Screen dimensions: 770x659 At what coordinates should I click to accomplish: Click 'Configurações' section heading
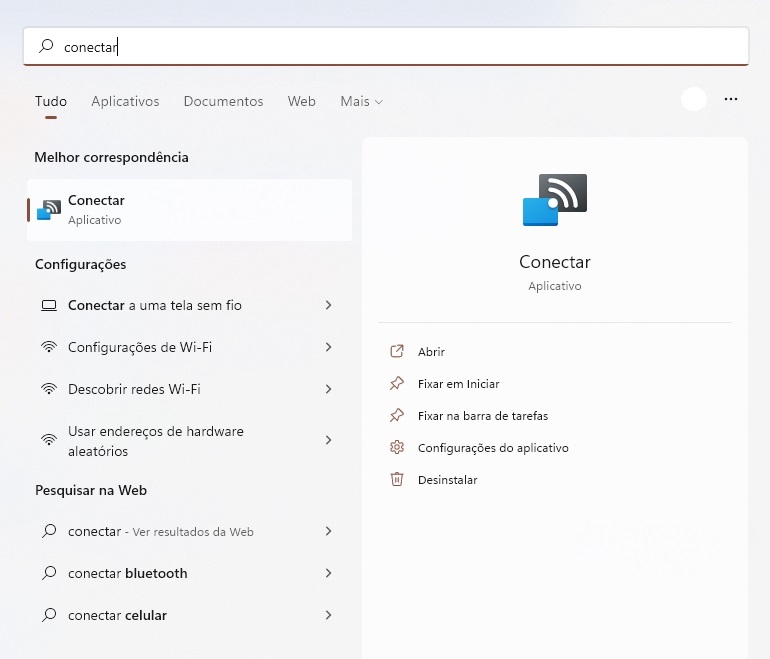click(81, 264)
